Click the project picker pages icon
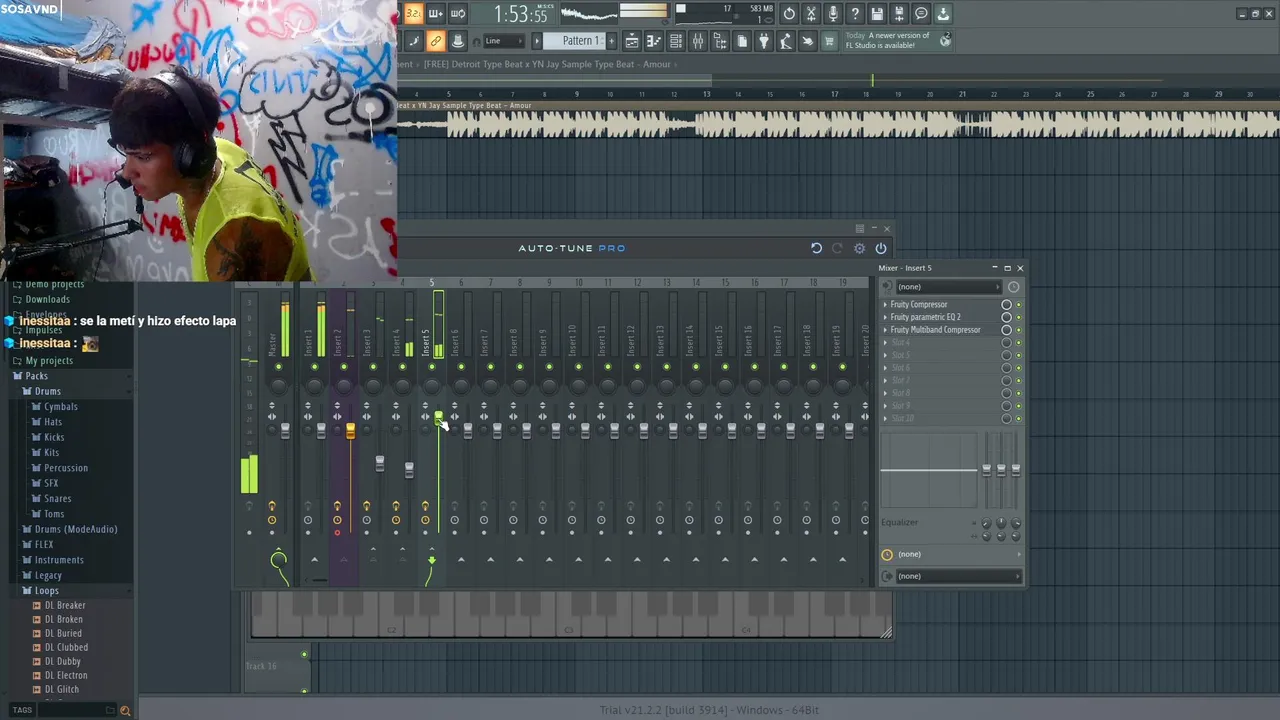Image resolution: width=1280 pixels, height=720 pixels. pos(742,41)
